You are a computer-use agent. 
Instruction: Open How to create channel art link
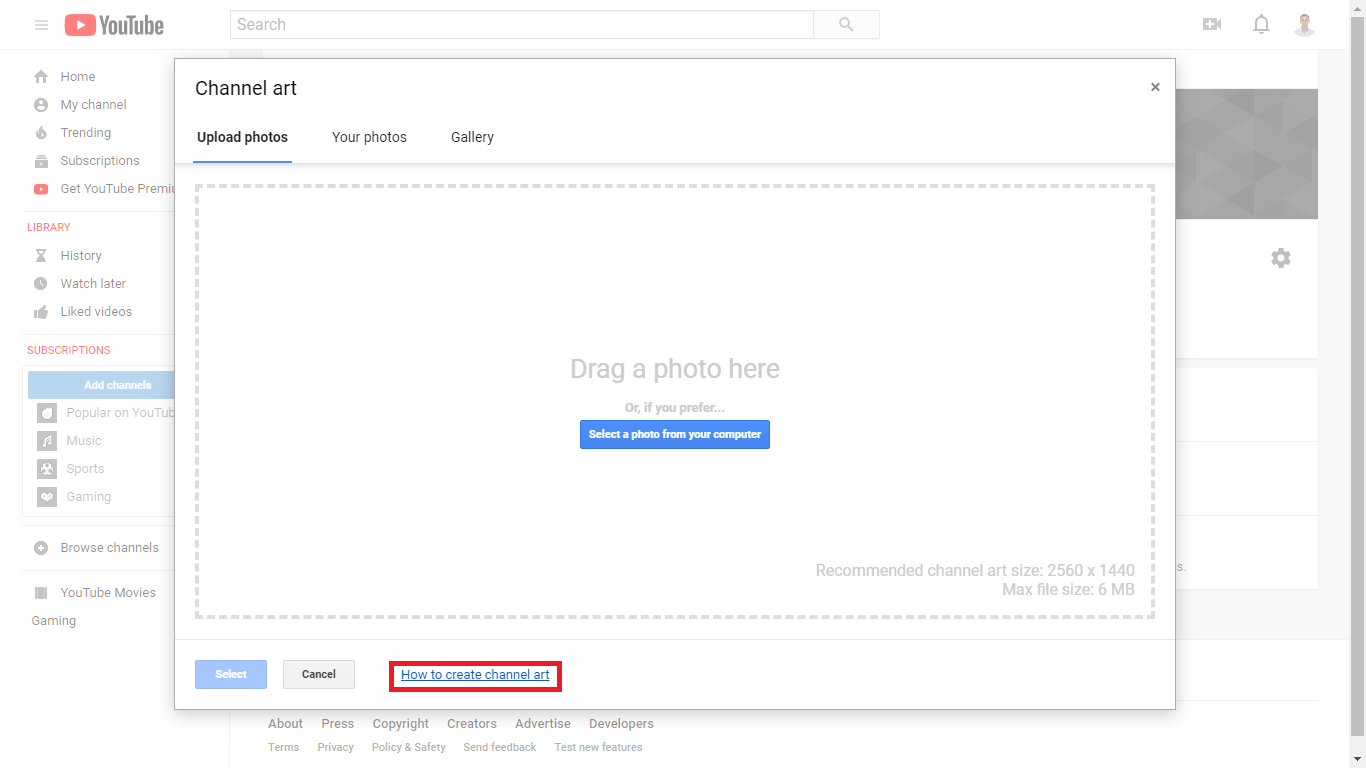[x=475, y=675]
